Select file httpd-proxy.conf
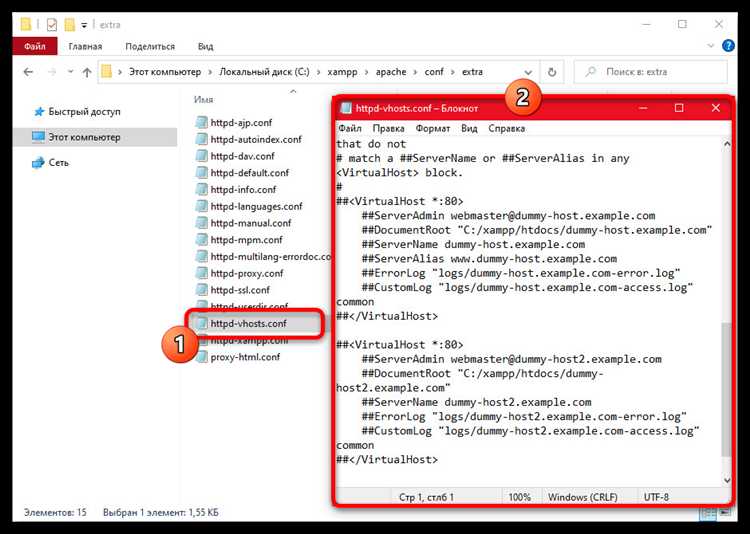The height and width of the screenshot is (534, 750). (x=247, y=273)
